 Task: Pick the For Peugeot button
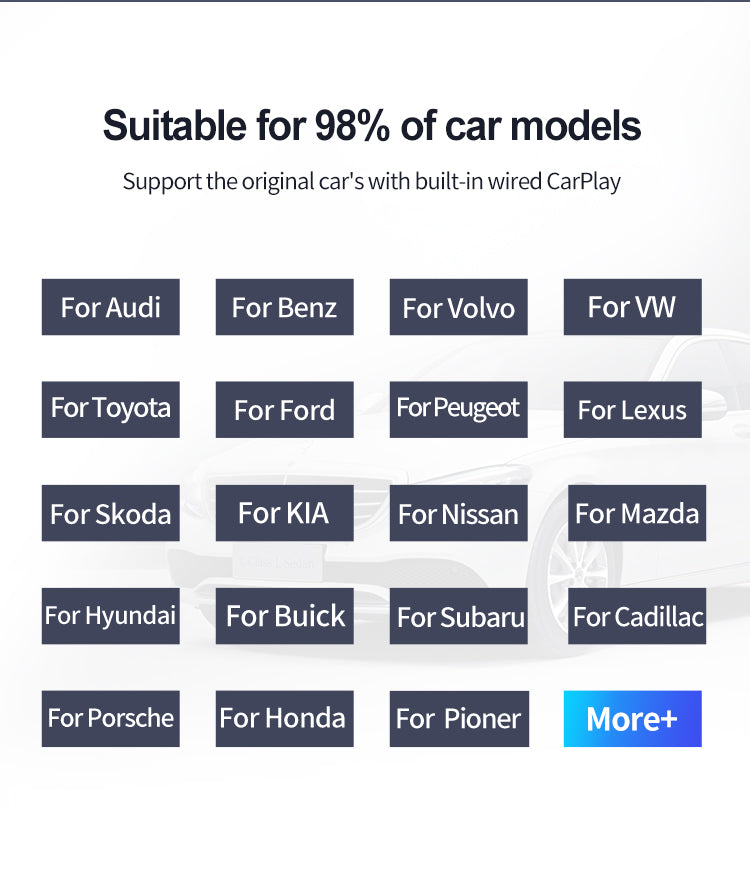pyautogui.click(x=458, y=409)
